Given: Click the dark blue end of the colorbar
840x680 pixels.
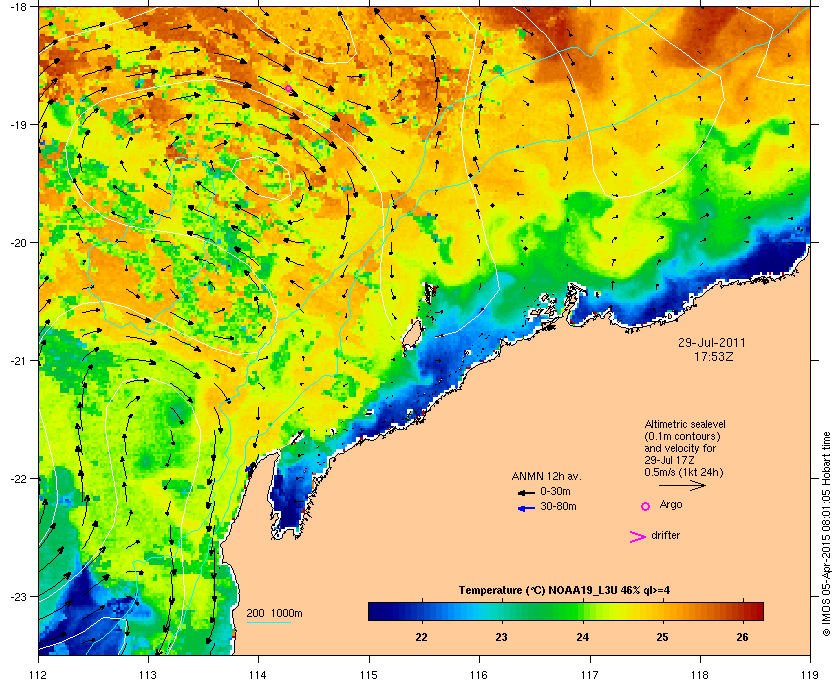Looking at the screenshot, I should (x=378, y=611).
